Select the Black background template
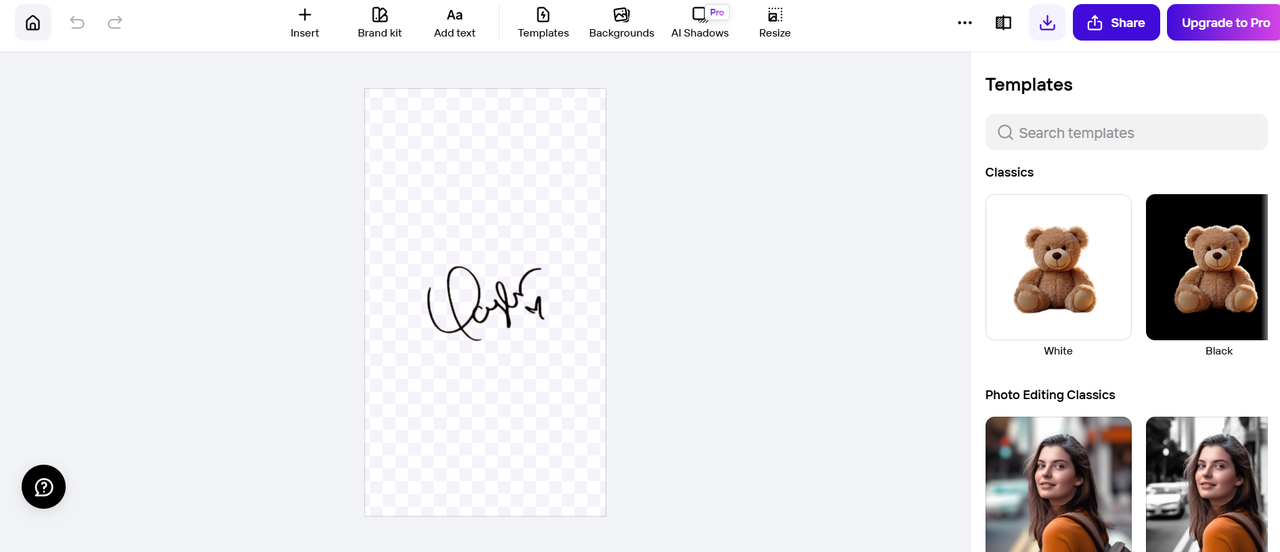The width and height of the screenshot is (1280, 552). click(x=1213, y=267)
